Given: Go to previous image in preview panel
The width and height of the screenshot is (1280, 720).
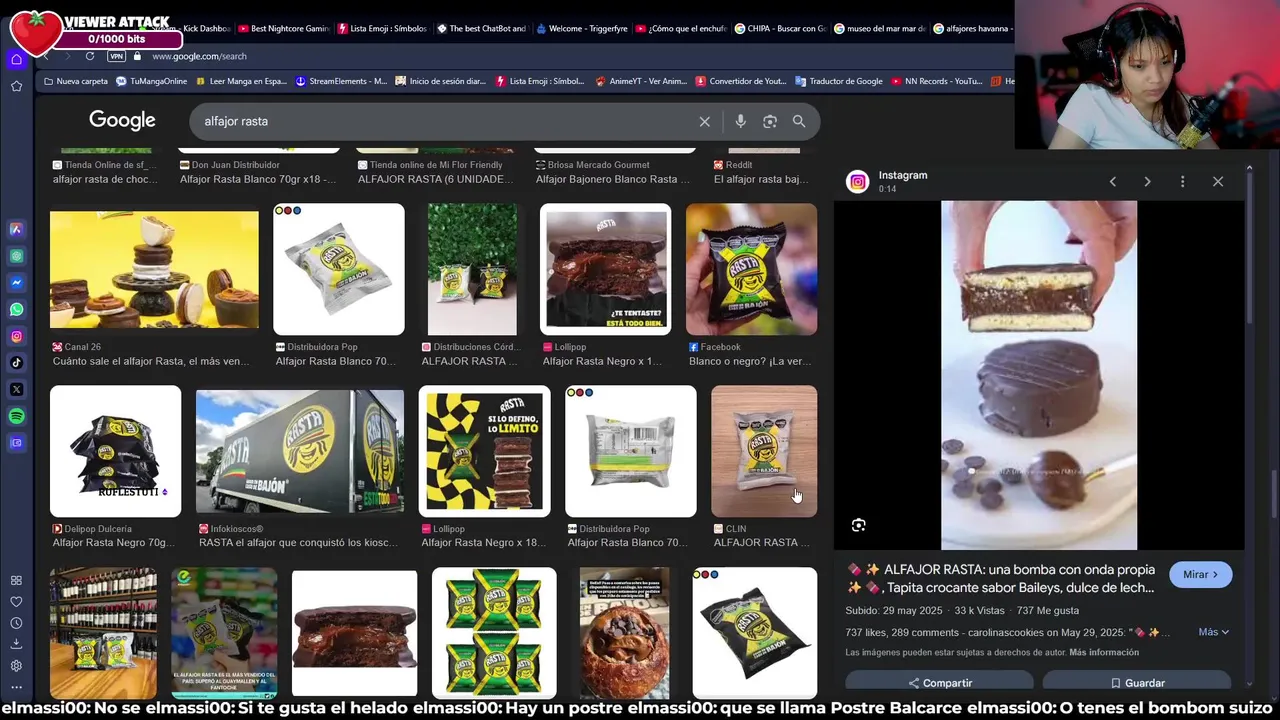Looking at the screenshot, I should (1113, 181).
